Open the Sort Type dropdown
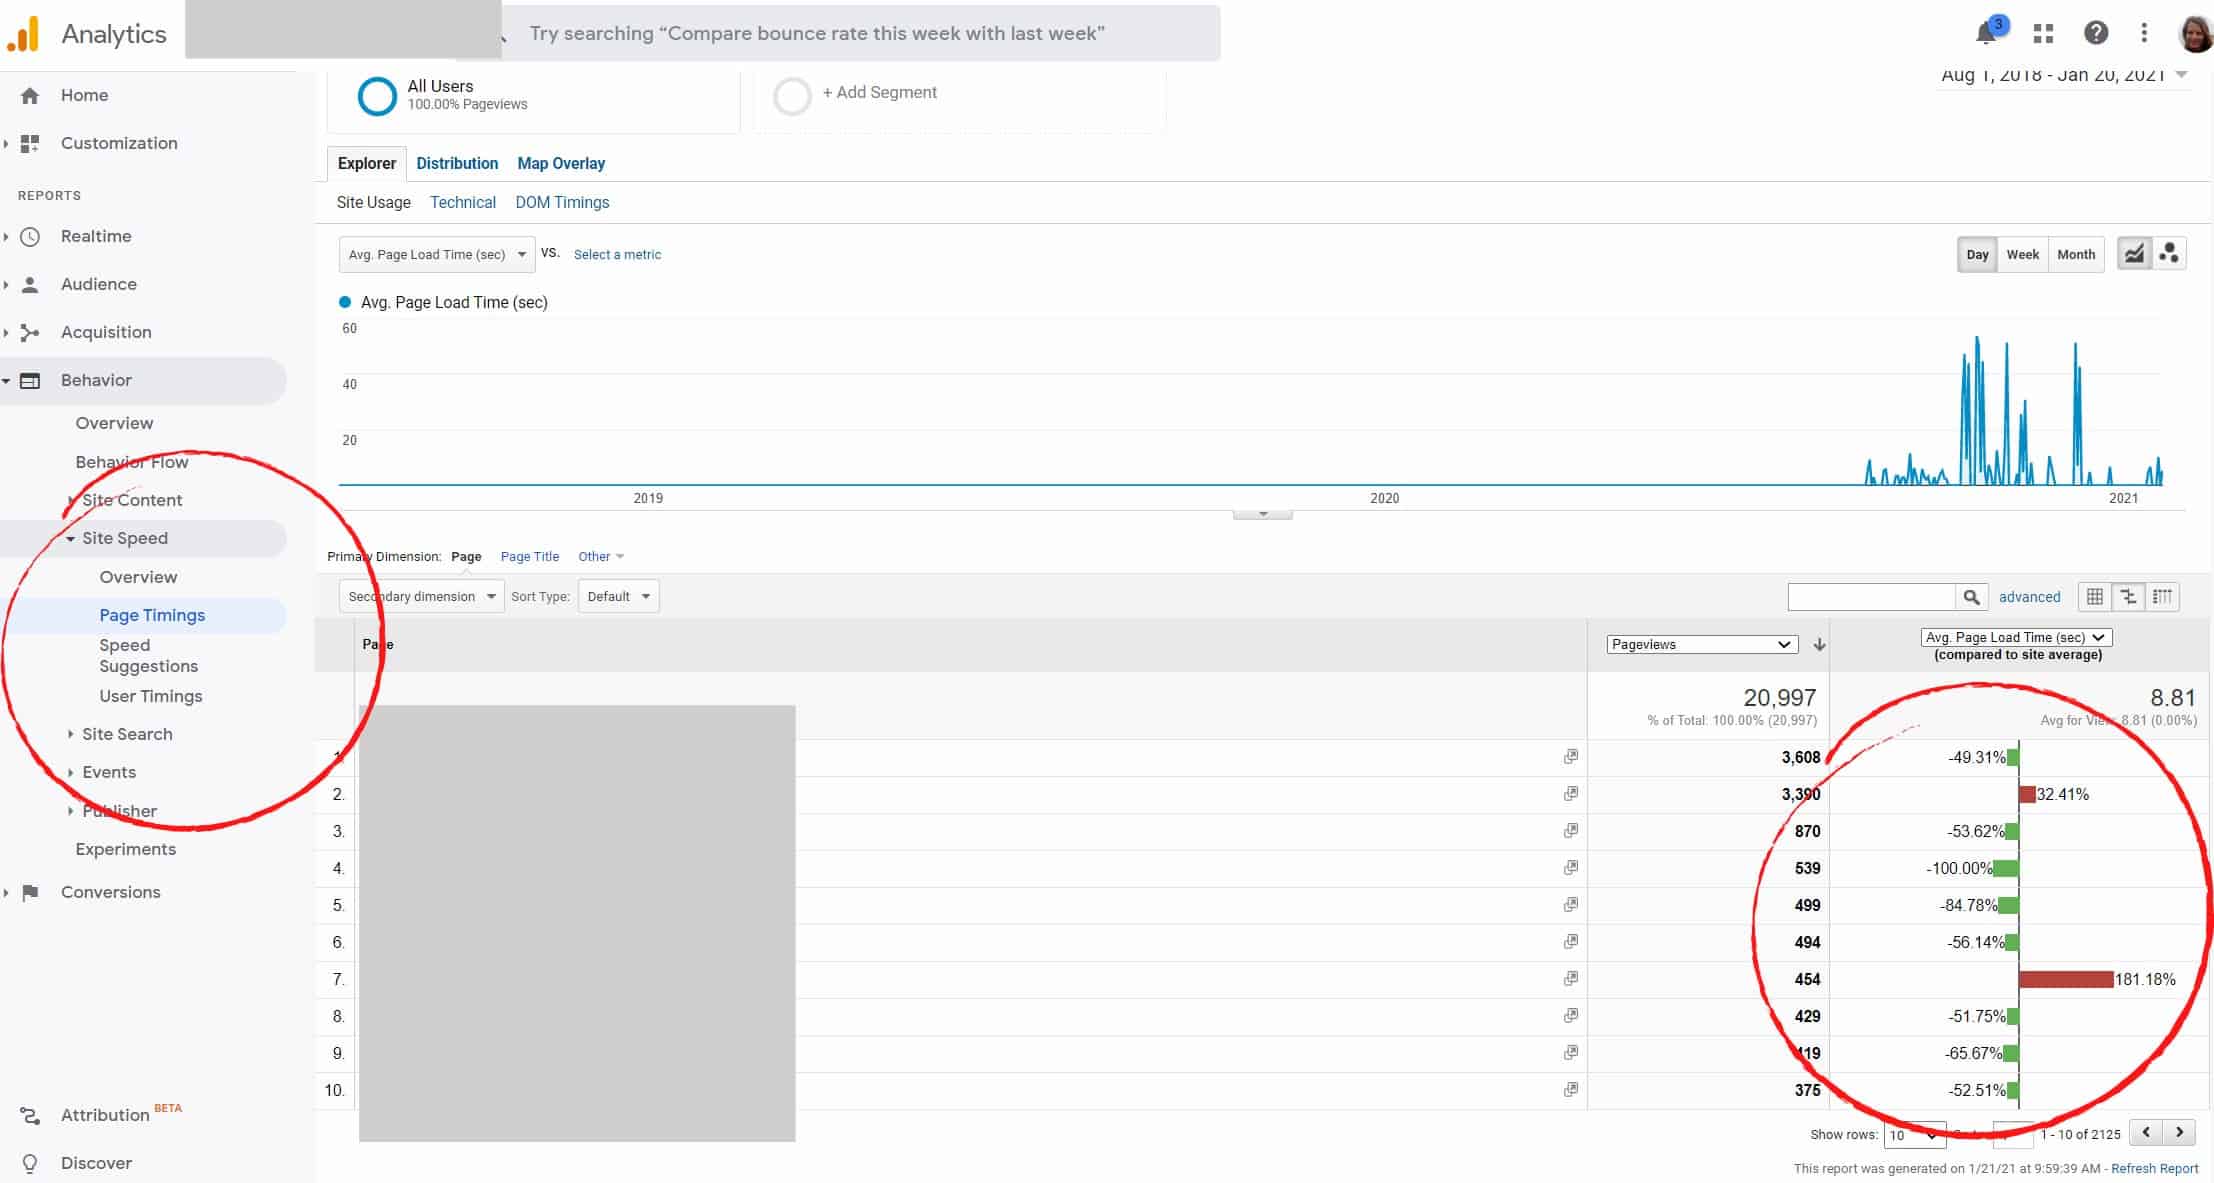The image size is (2214, 1183). pyautogui.click(x=615, y=596)
